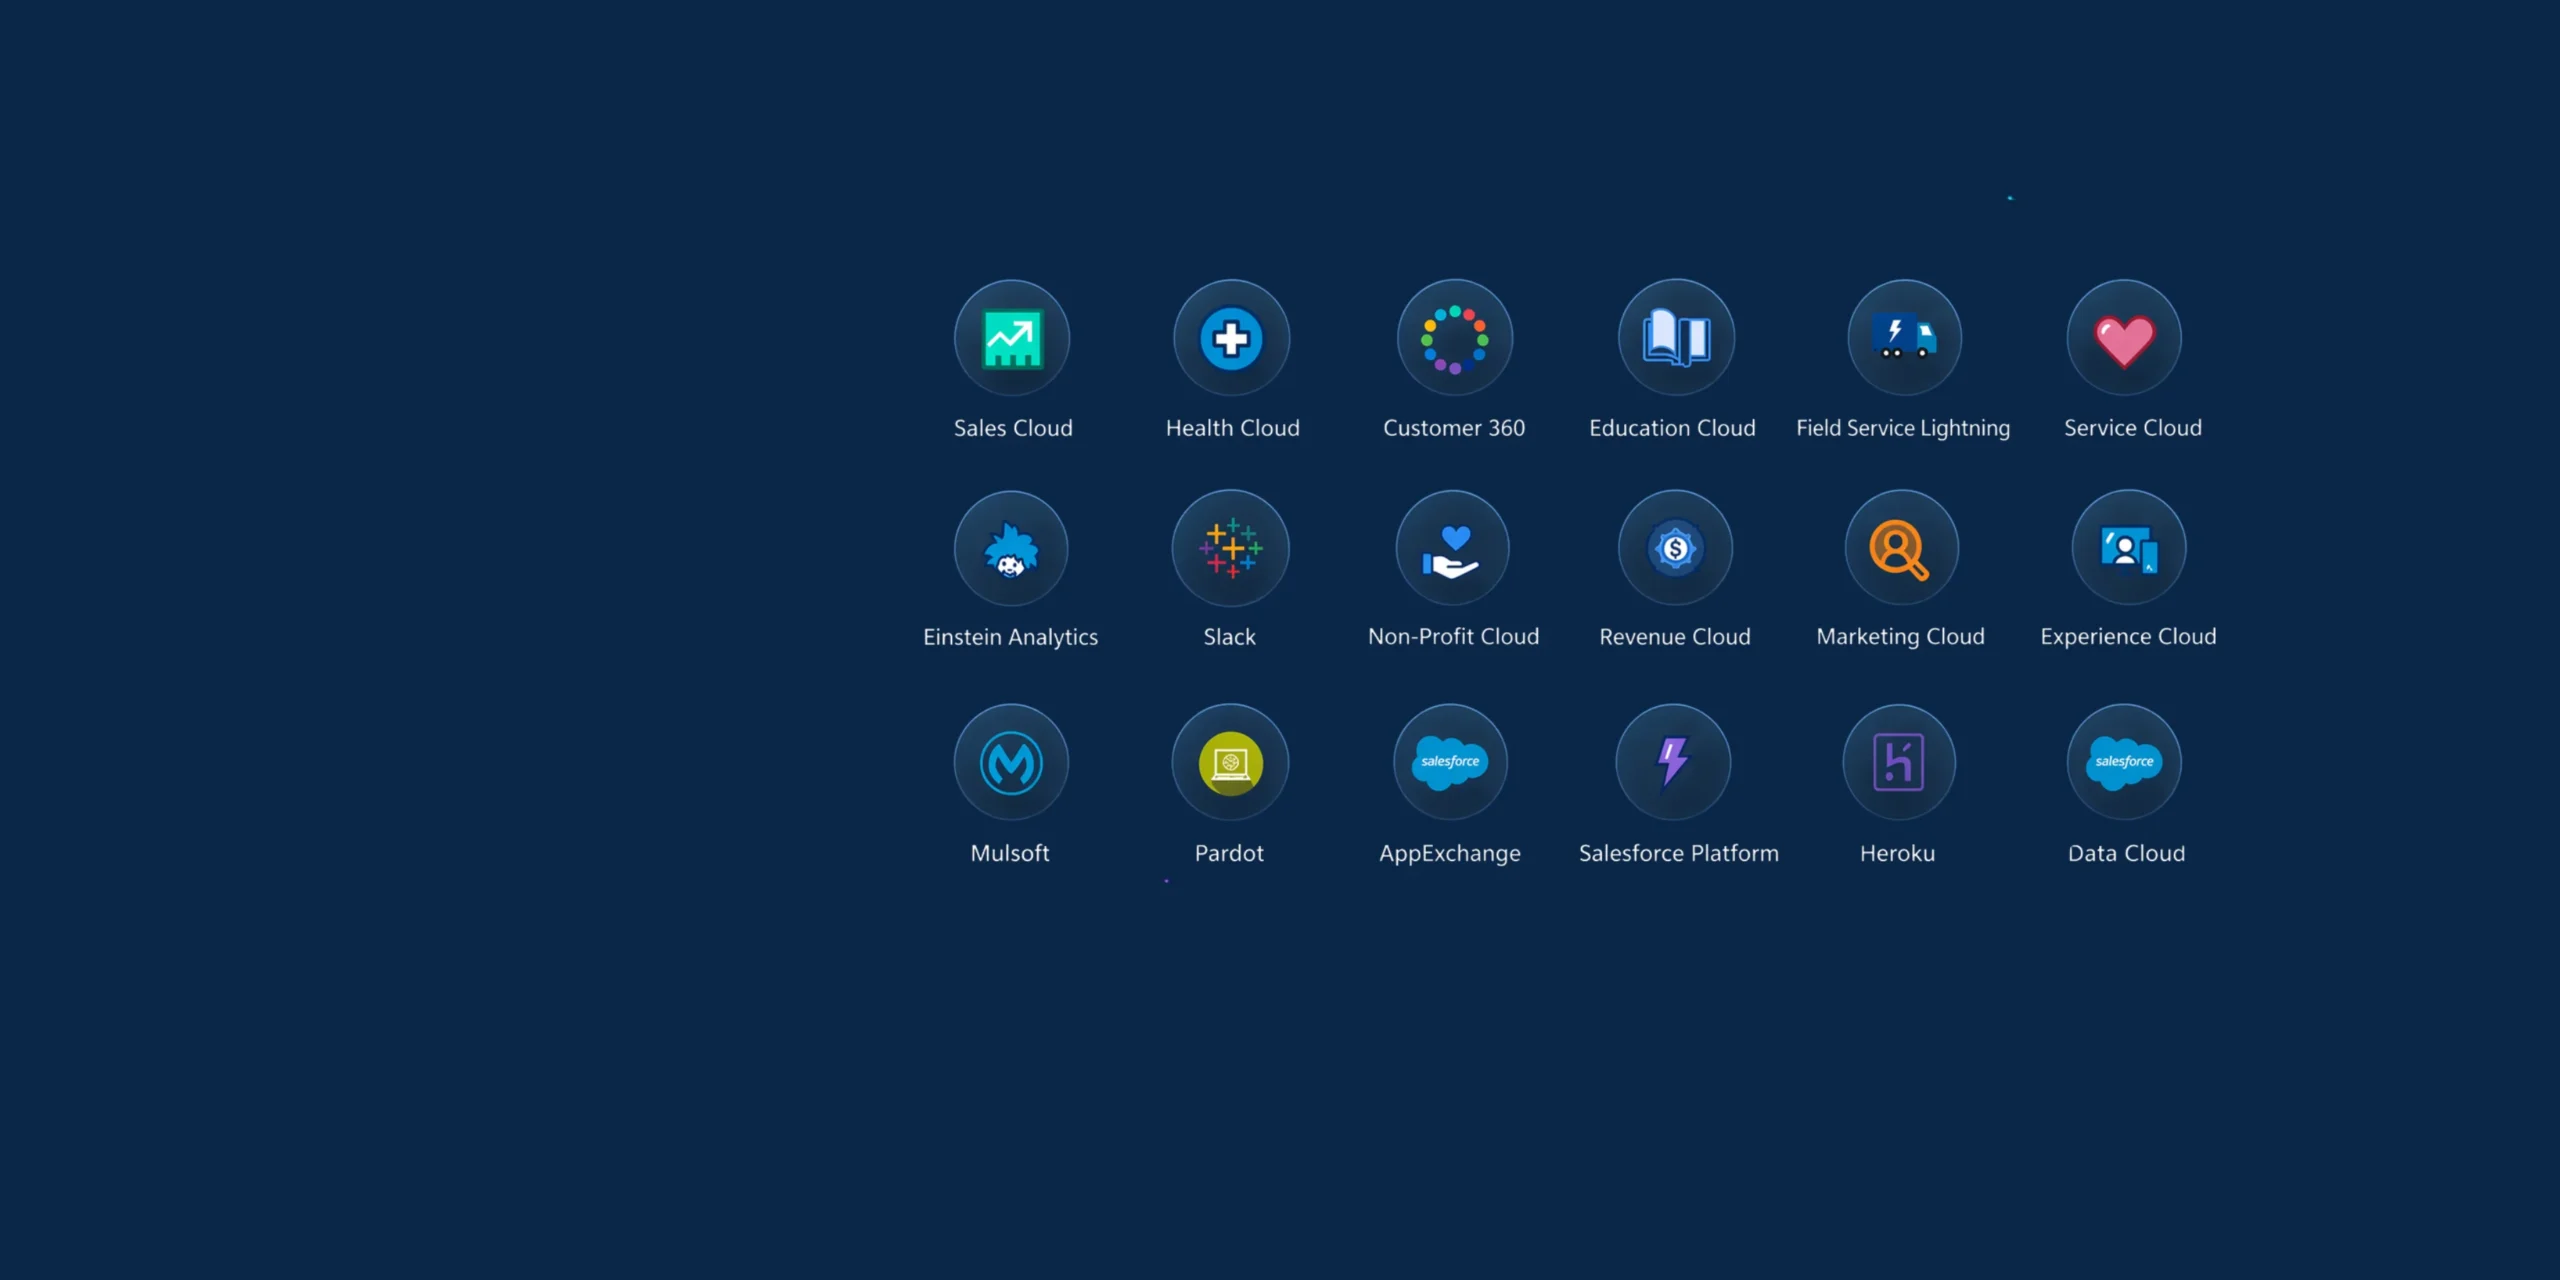Click the "Pardot" label text
Screen dimensions: 2560x1280
pyautogui.click(x=1229, y=853)
